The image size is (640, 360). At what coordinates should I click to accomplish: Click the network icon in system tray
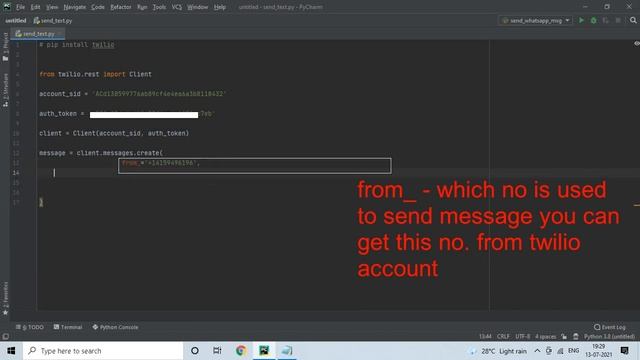560,351
